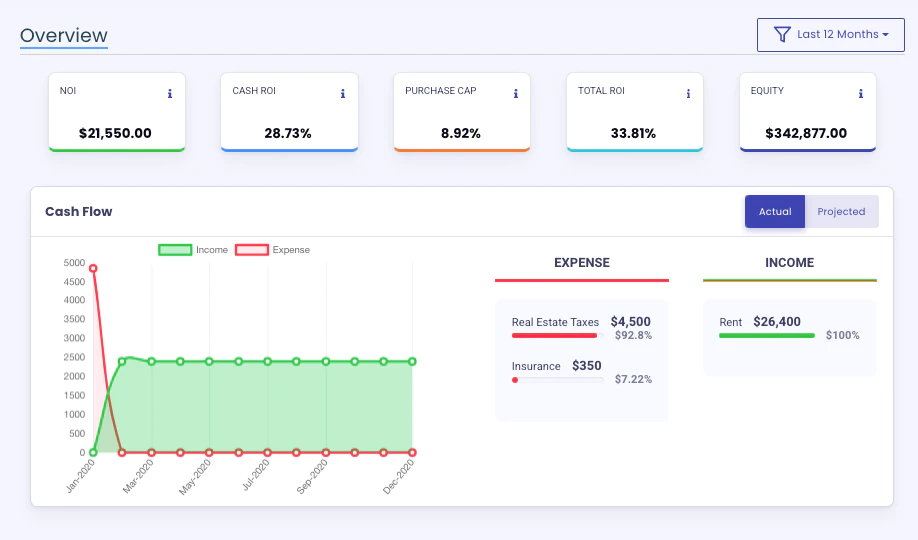Open the Last 12 Months dropdown
Image resolution: width=918 pixels, height=540 pixels.
click(x=830, y=35)
